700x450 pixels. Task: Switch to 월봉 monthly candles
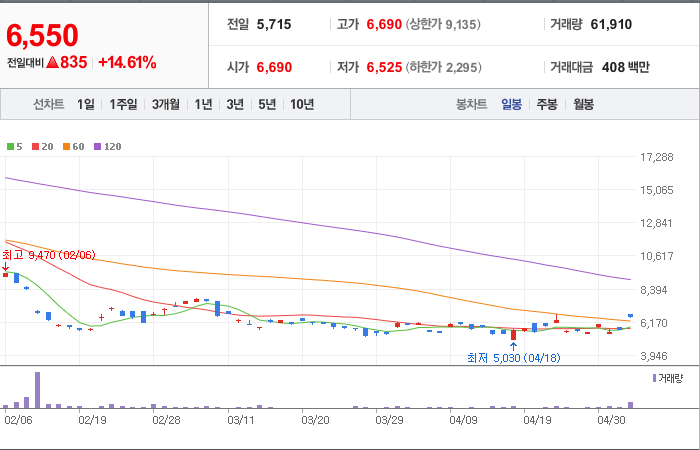[x=583, y=104]
